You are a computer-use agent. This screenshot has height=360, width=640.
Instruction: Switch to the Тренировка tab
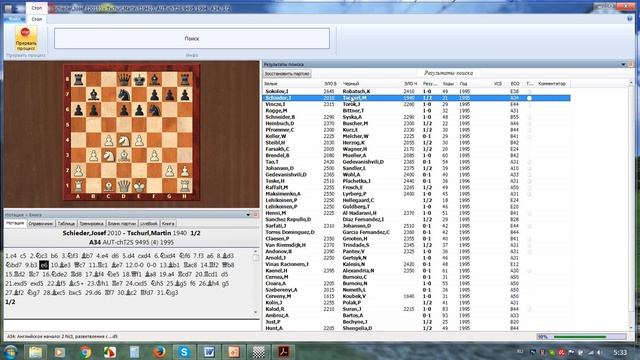click(x=91, y=224)
